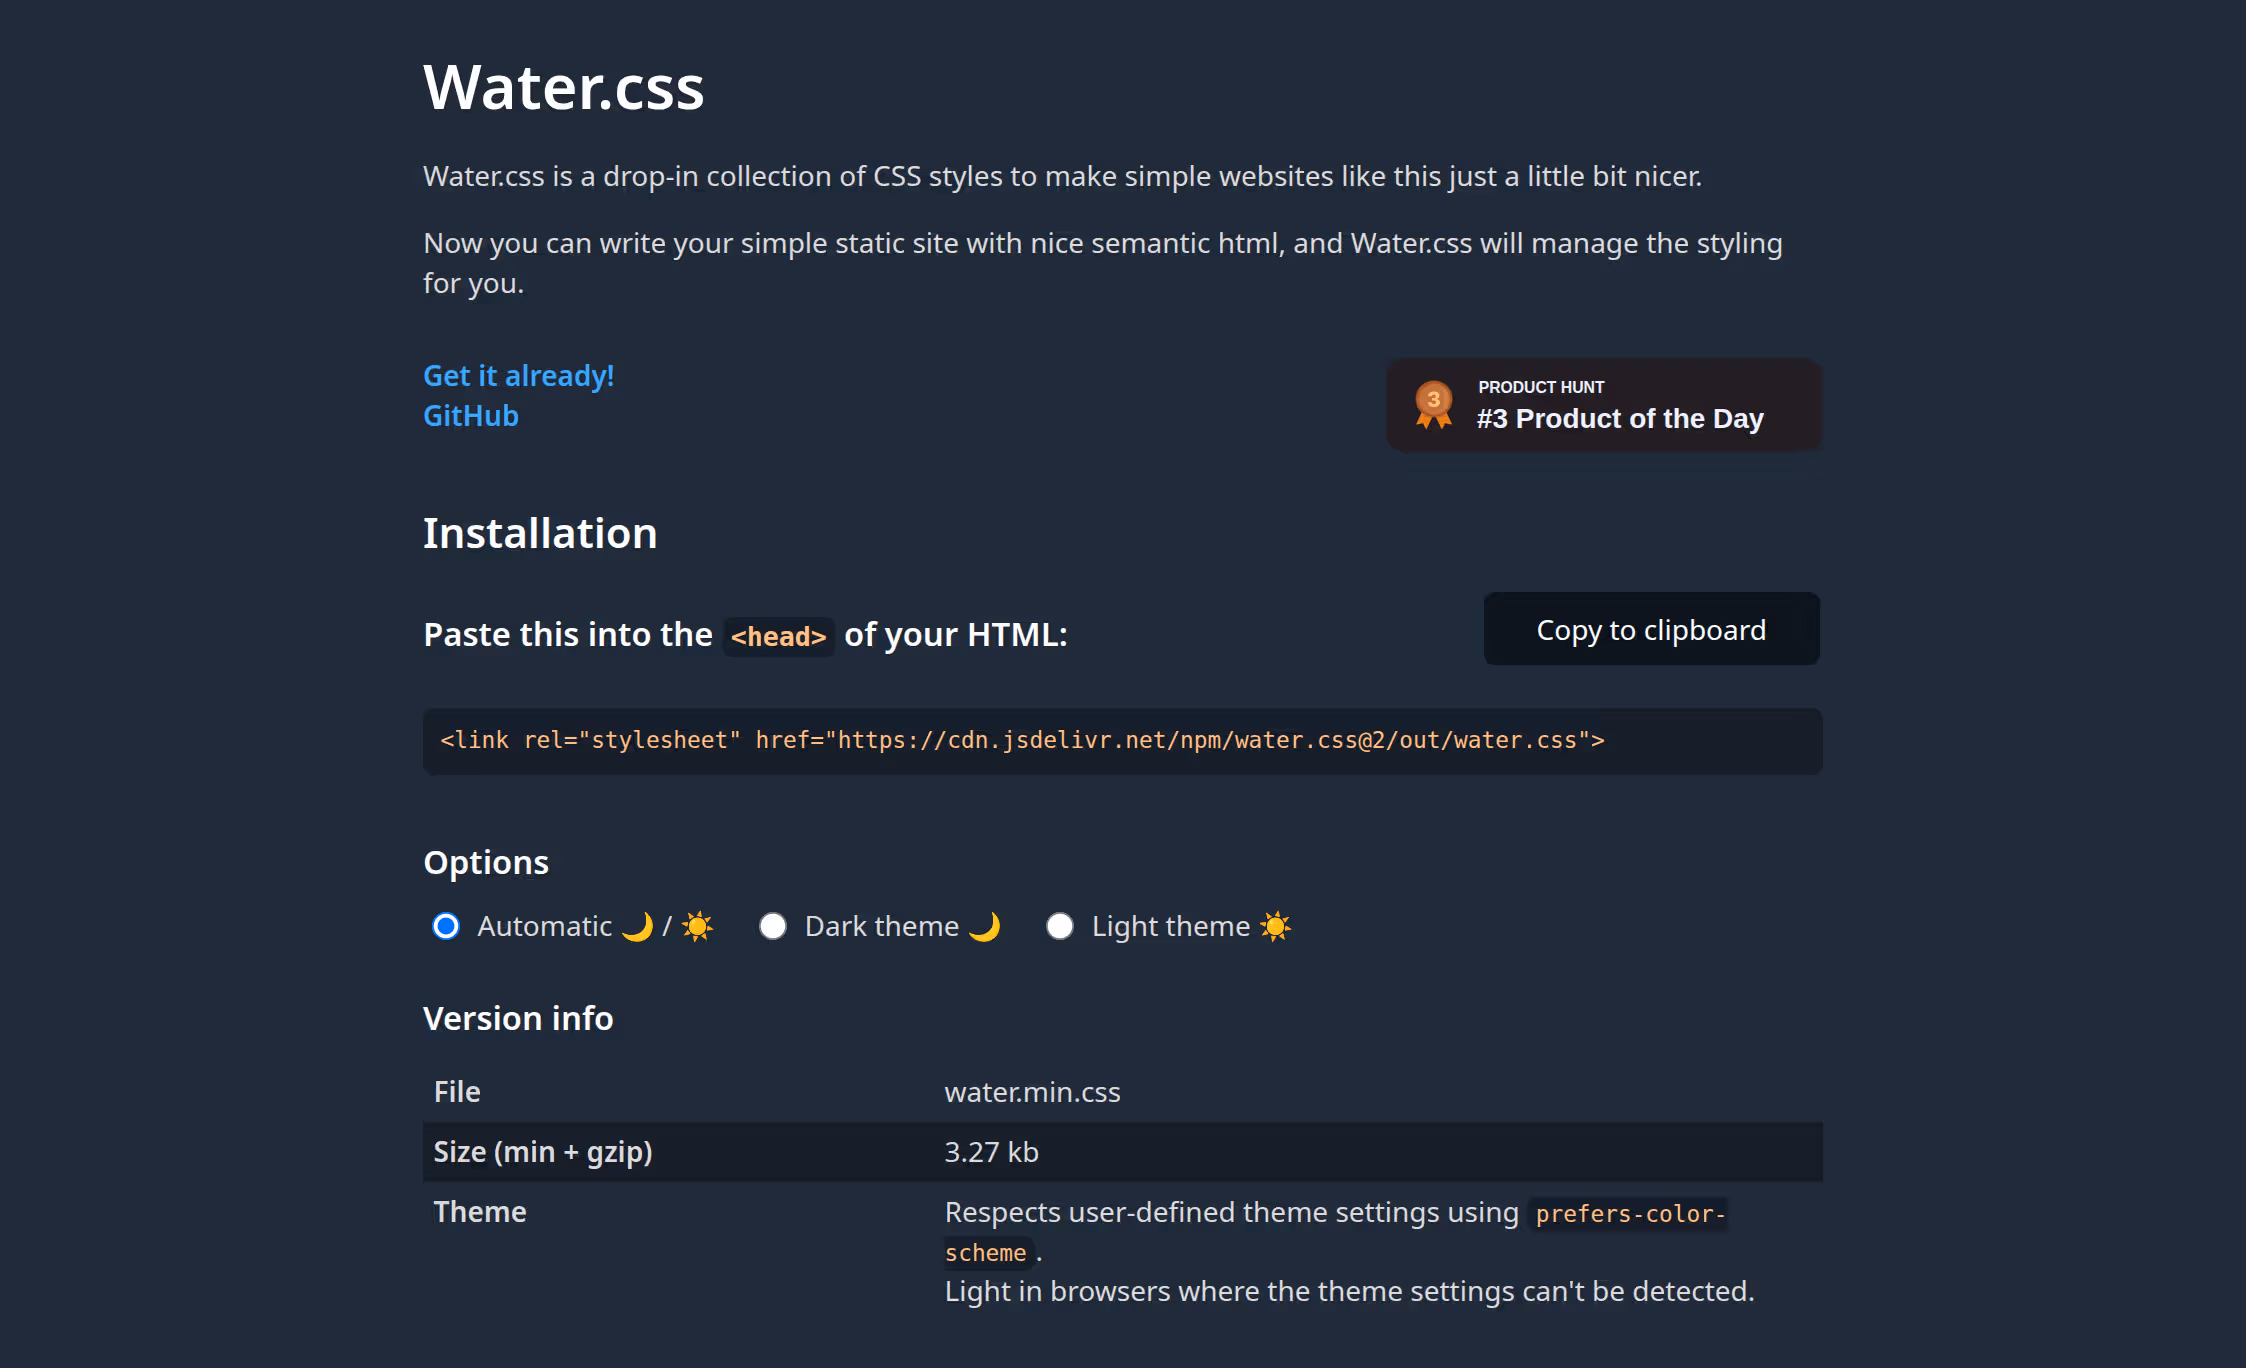Click the Get it already! link
The width and height of the screenshot is (2246, 1368).
tap(518, 376)
